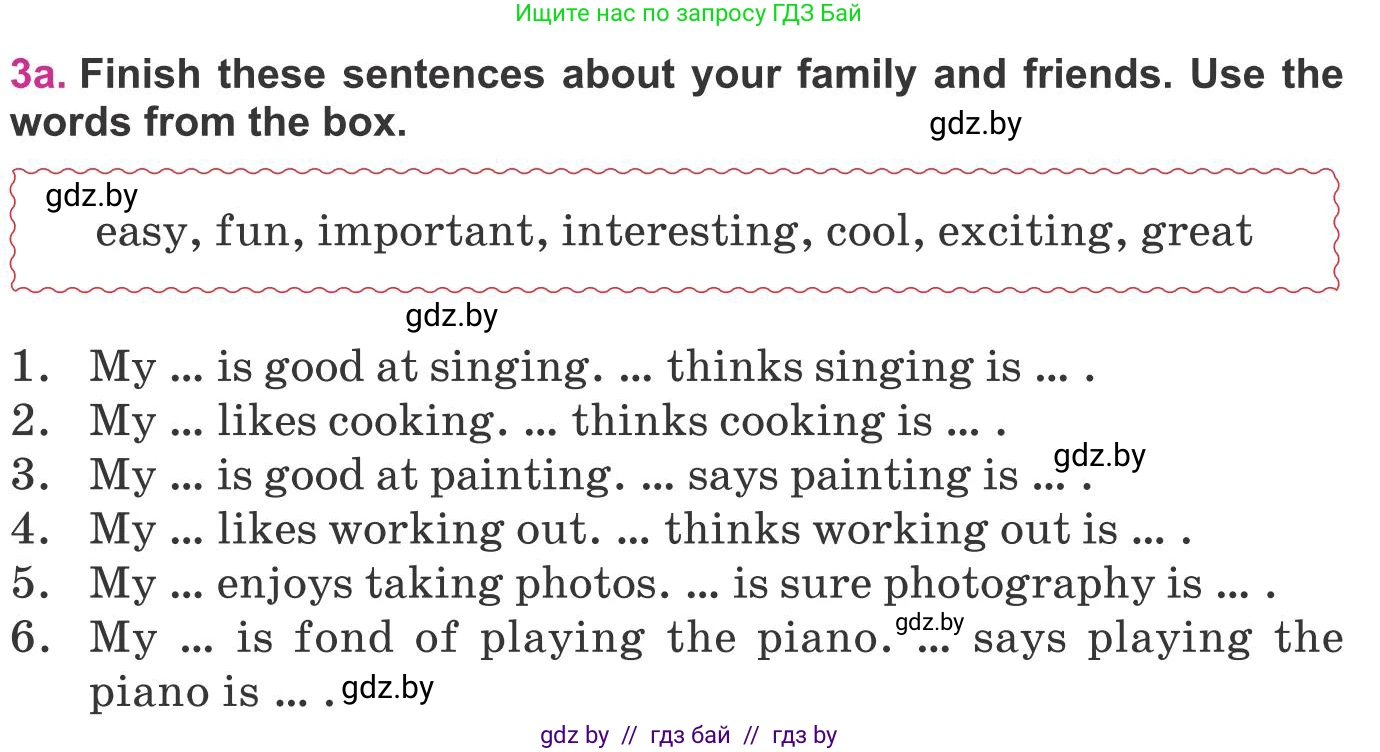Click sentence number "4." in the list
Image resolution: width=1380 pixels, height=752 pixels.
(x=32, y=529)
